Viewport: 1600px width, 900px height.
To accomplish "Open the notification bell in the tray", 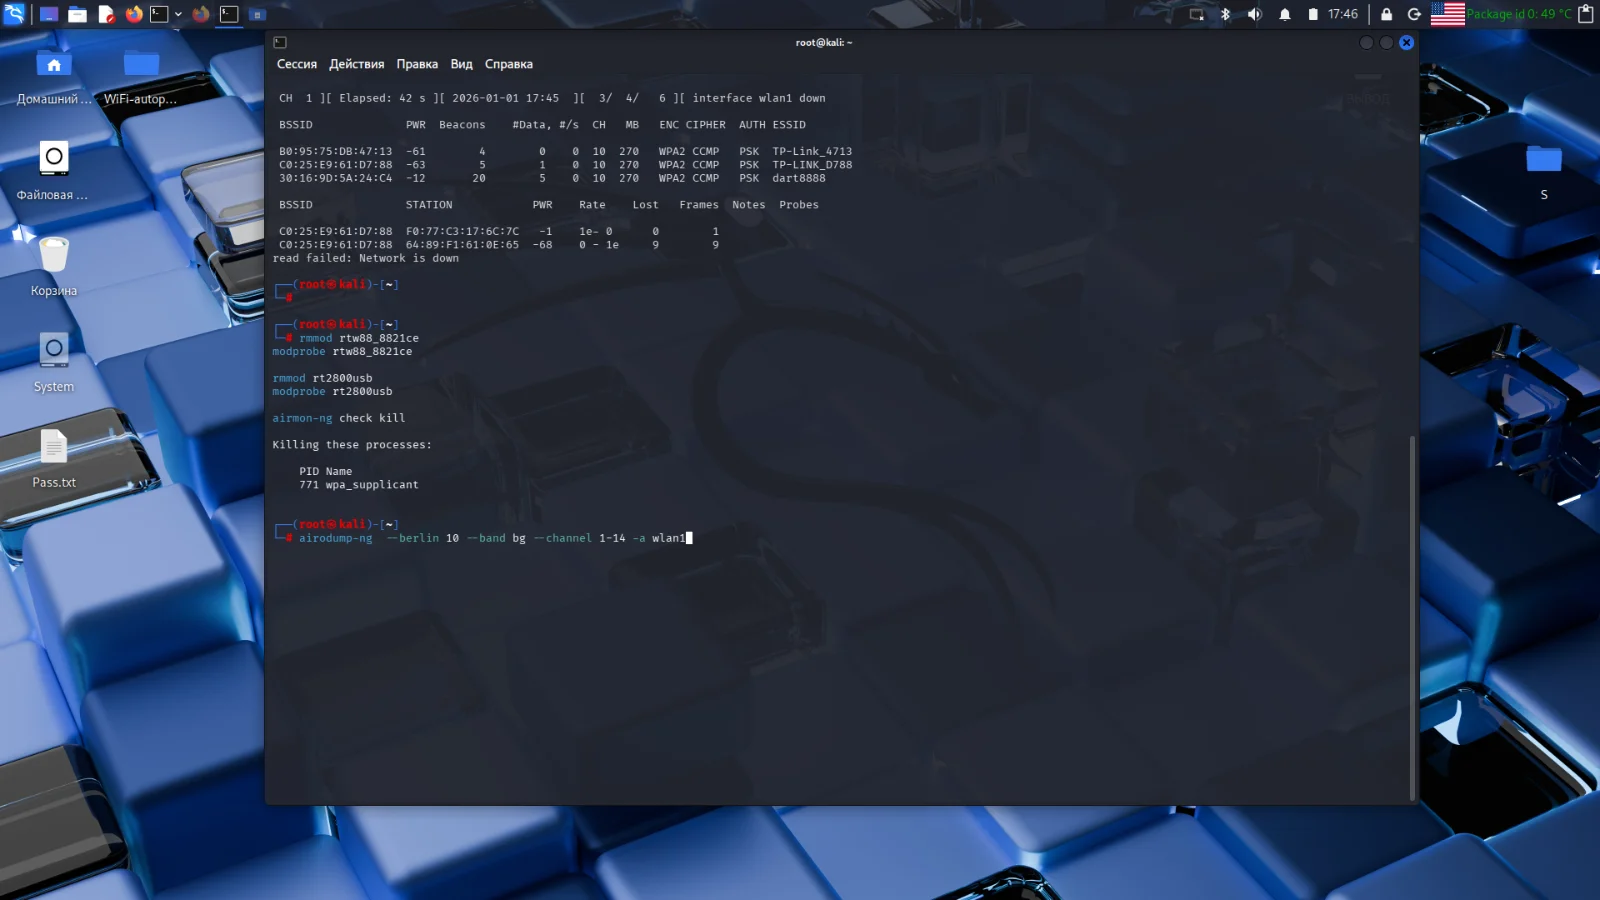I will tap(1285, 14).
